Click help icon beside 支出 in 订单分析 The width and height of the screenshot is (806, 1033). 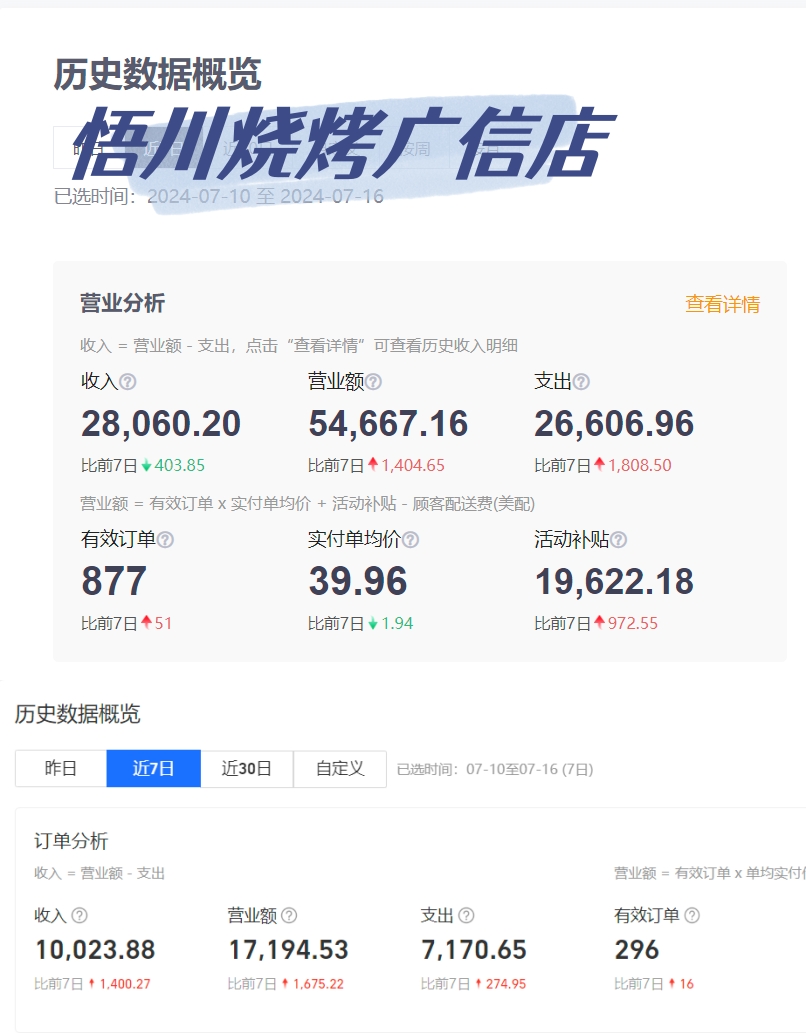466,915
